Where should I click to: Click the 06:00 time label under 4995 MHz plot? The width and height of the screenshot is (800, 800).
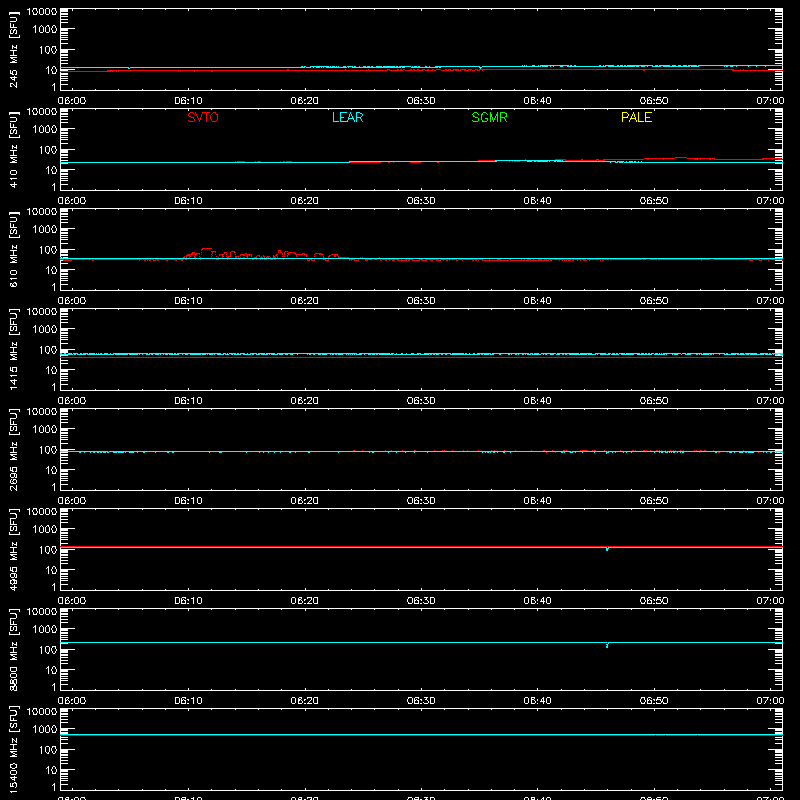pos(72,601)
